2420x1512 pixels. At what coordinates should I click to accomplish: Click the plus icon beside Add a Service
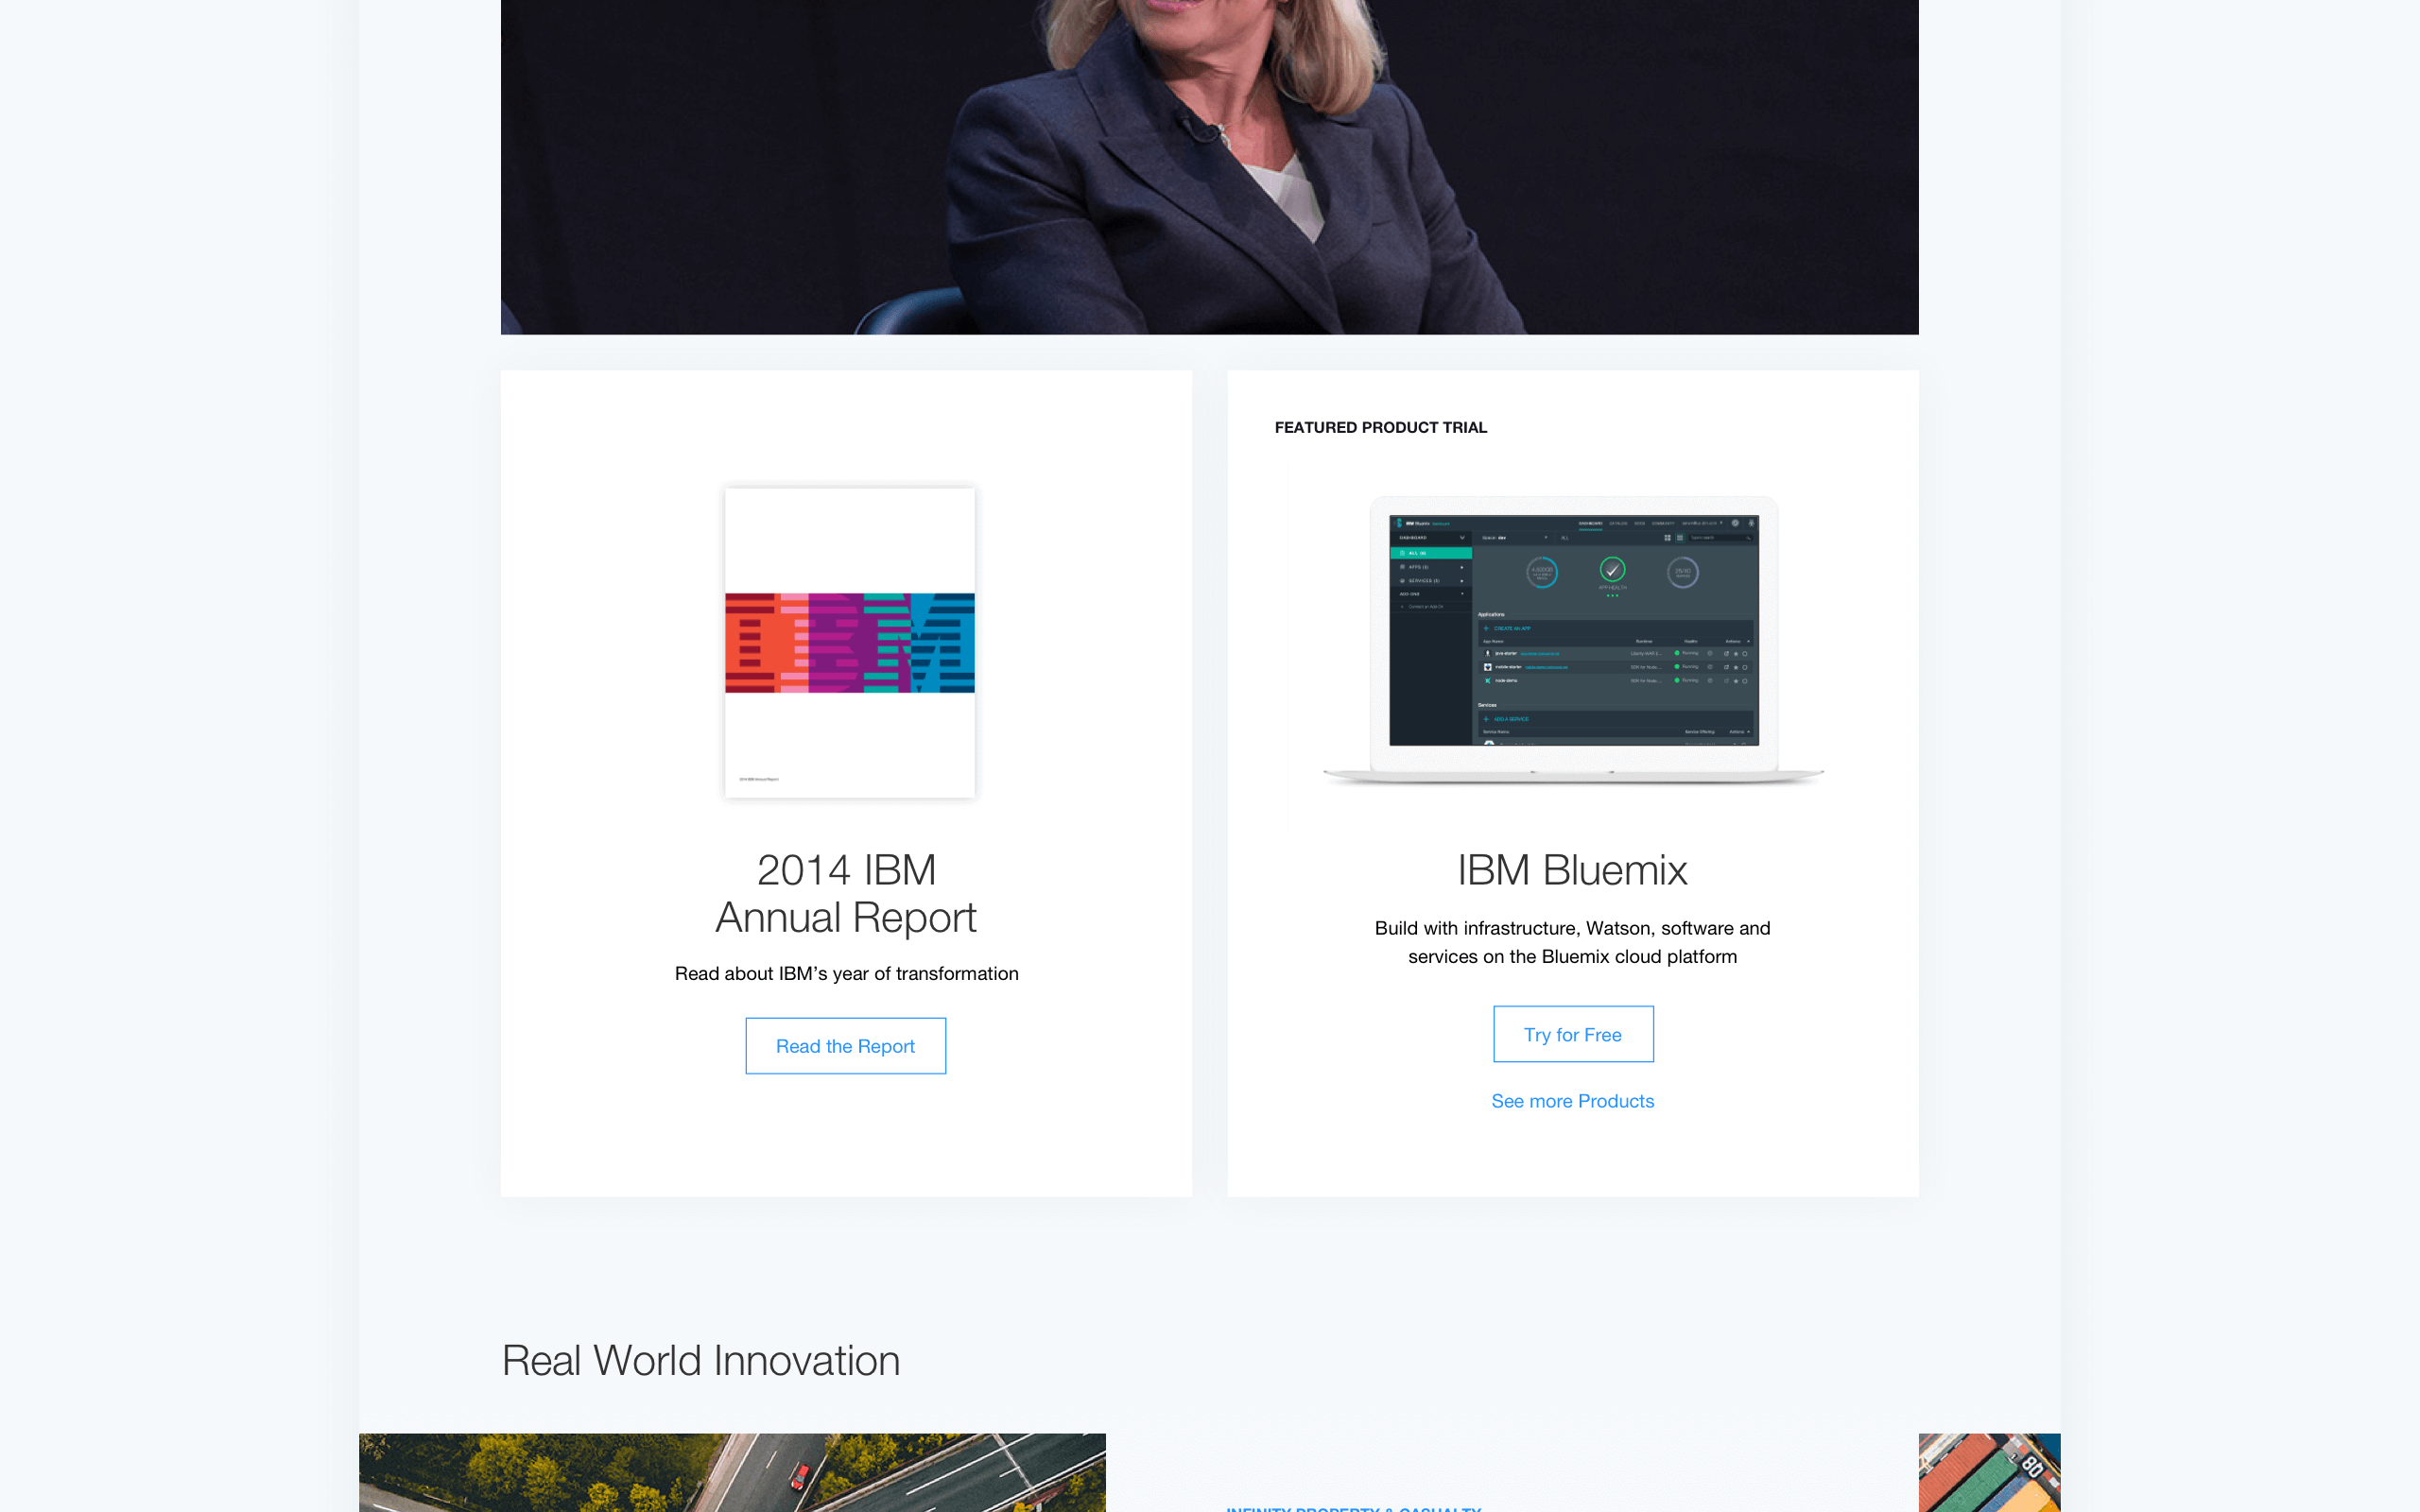(x=1486, y=719)
